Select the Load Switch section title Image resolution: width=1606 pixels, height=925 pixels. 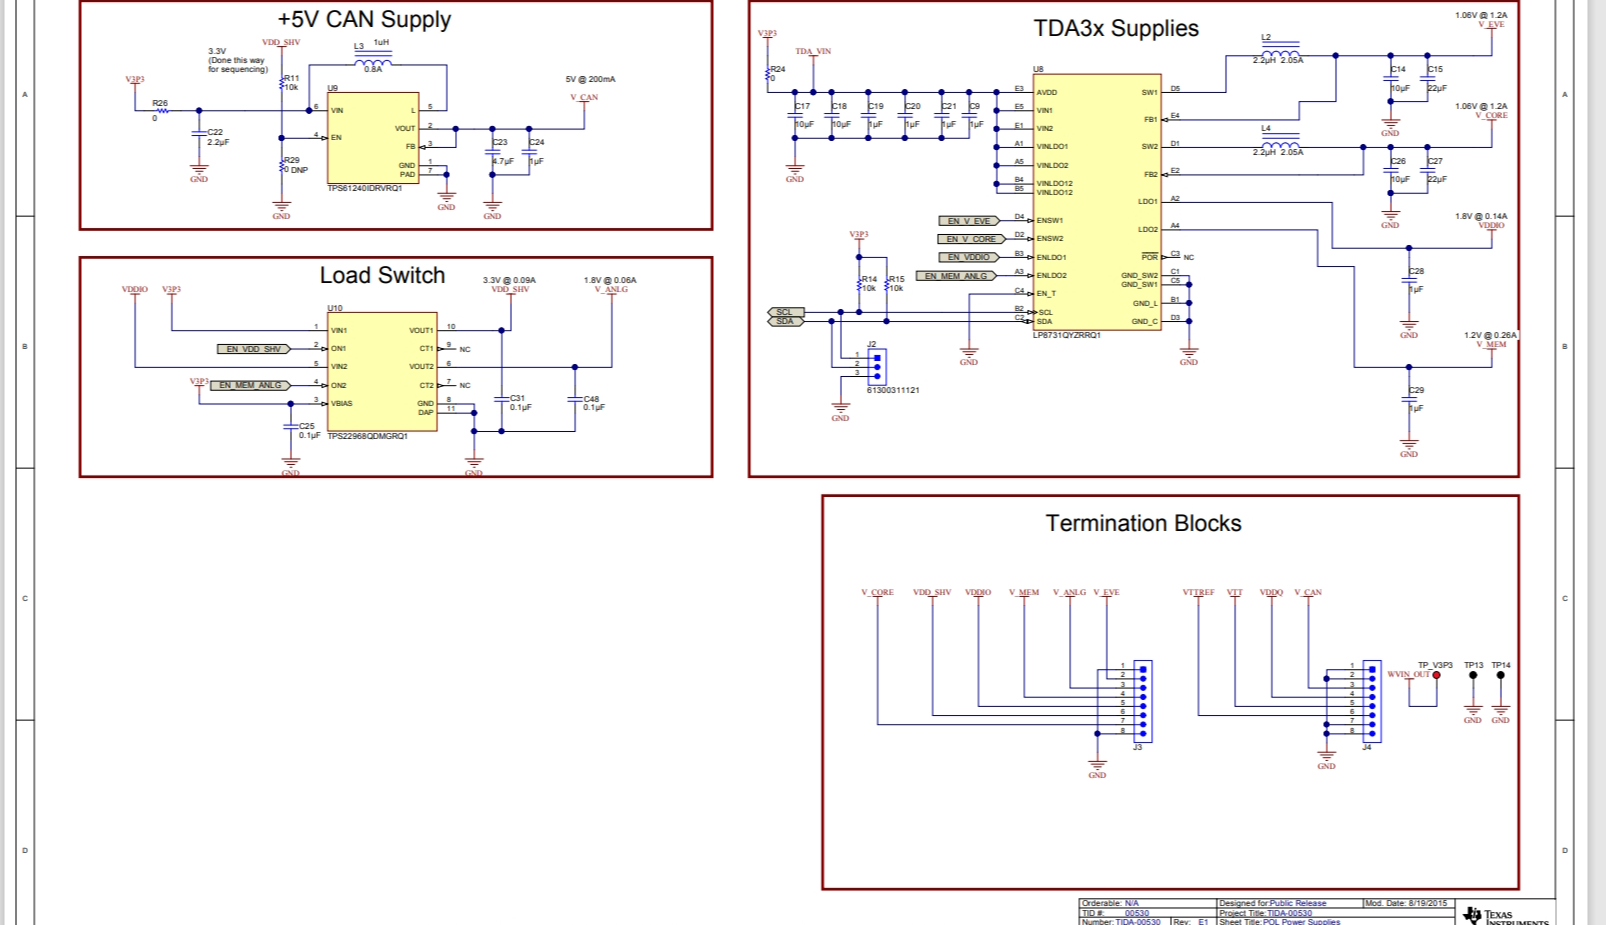click(382, 275)
